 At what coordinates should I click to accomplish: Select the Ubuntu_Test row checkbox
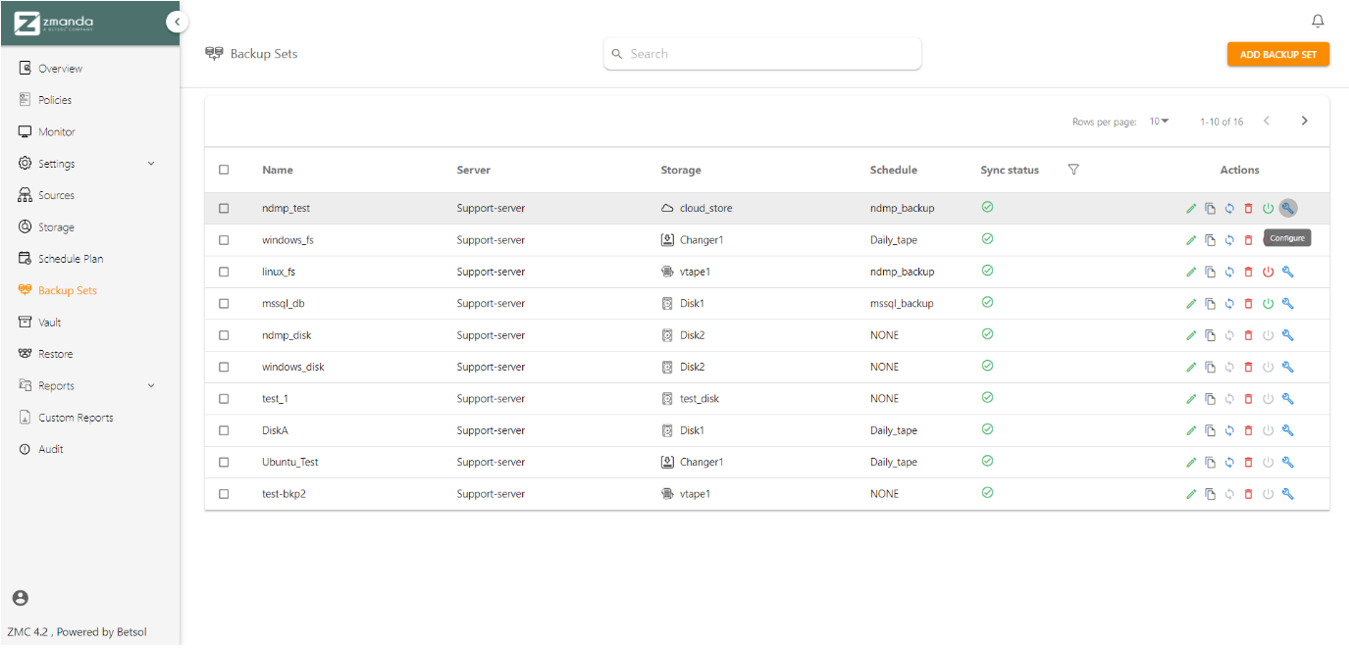click(224, 462)
